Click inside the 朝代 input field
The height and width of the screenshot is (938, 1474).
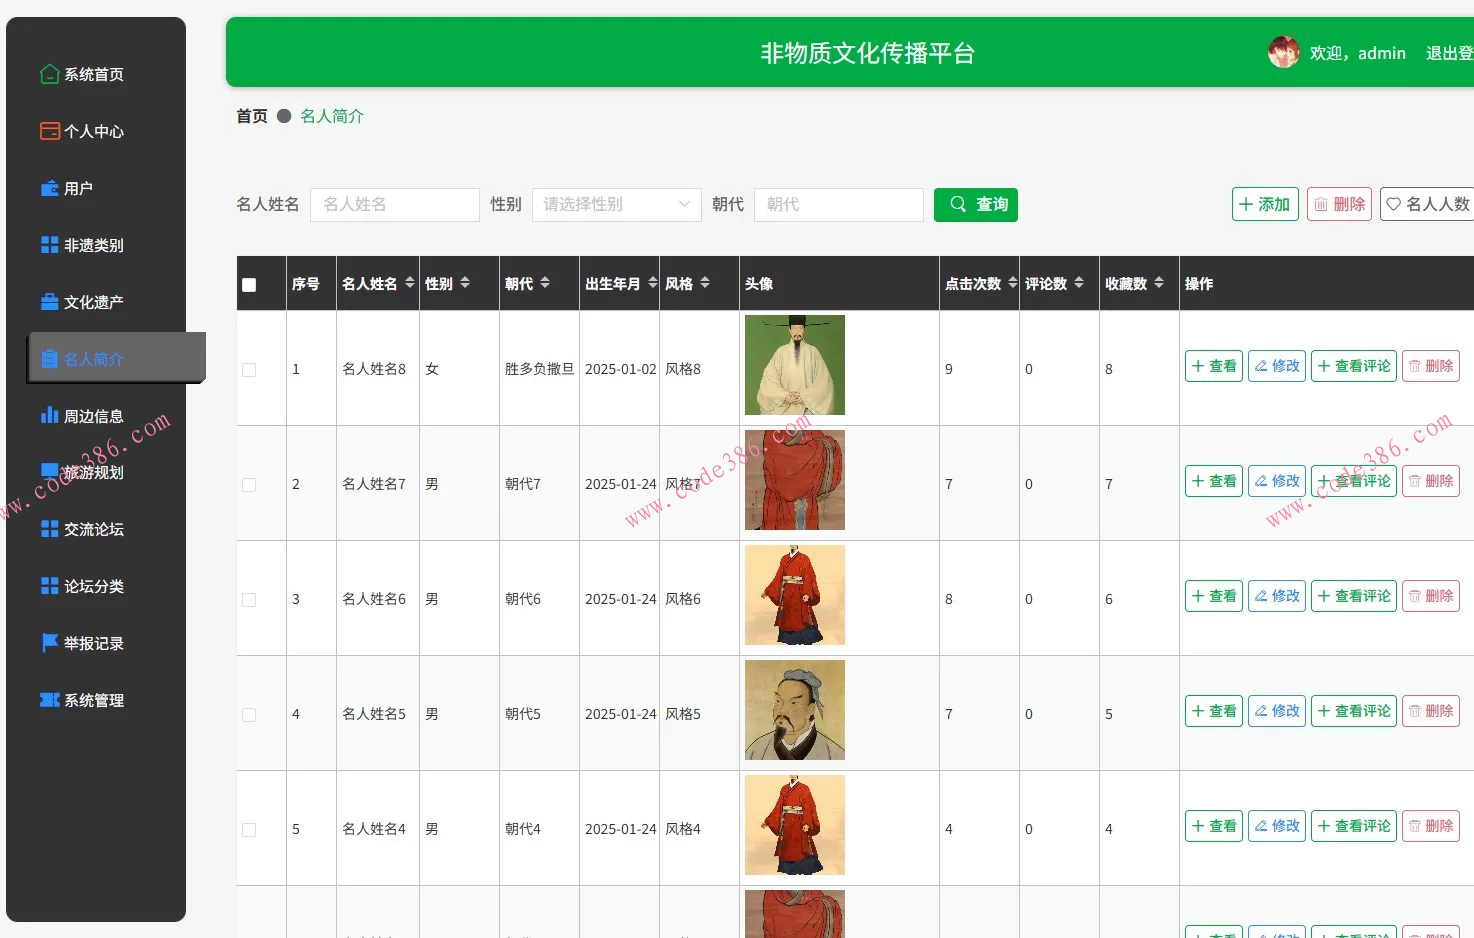coord(838,204)
